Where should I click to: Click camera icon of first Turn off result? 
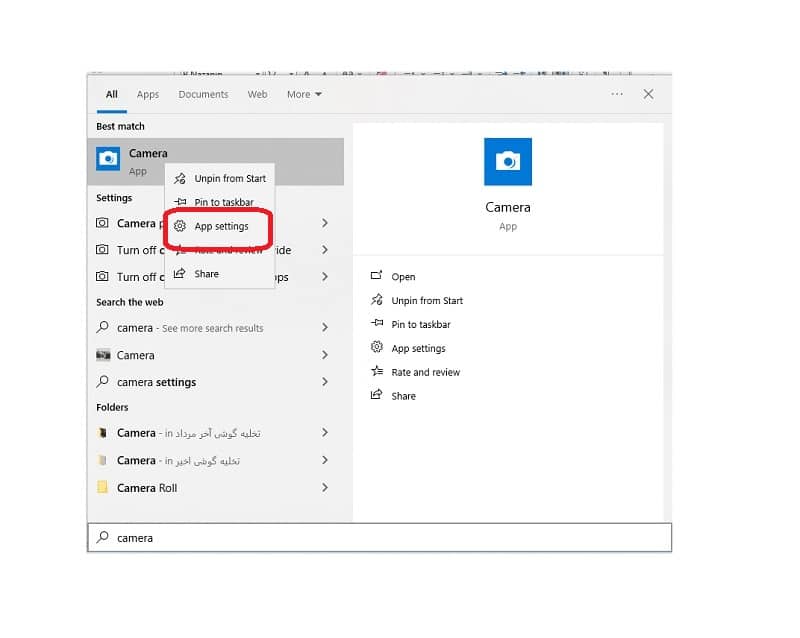tap(103, 250)
